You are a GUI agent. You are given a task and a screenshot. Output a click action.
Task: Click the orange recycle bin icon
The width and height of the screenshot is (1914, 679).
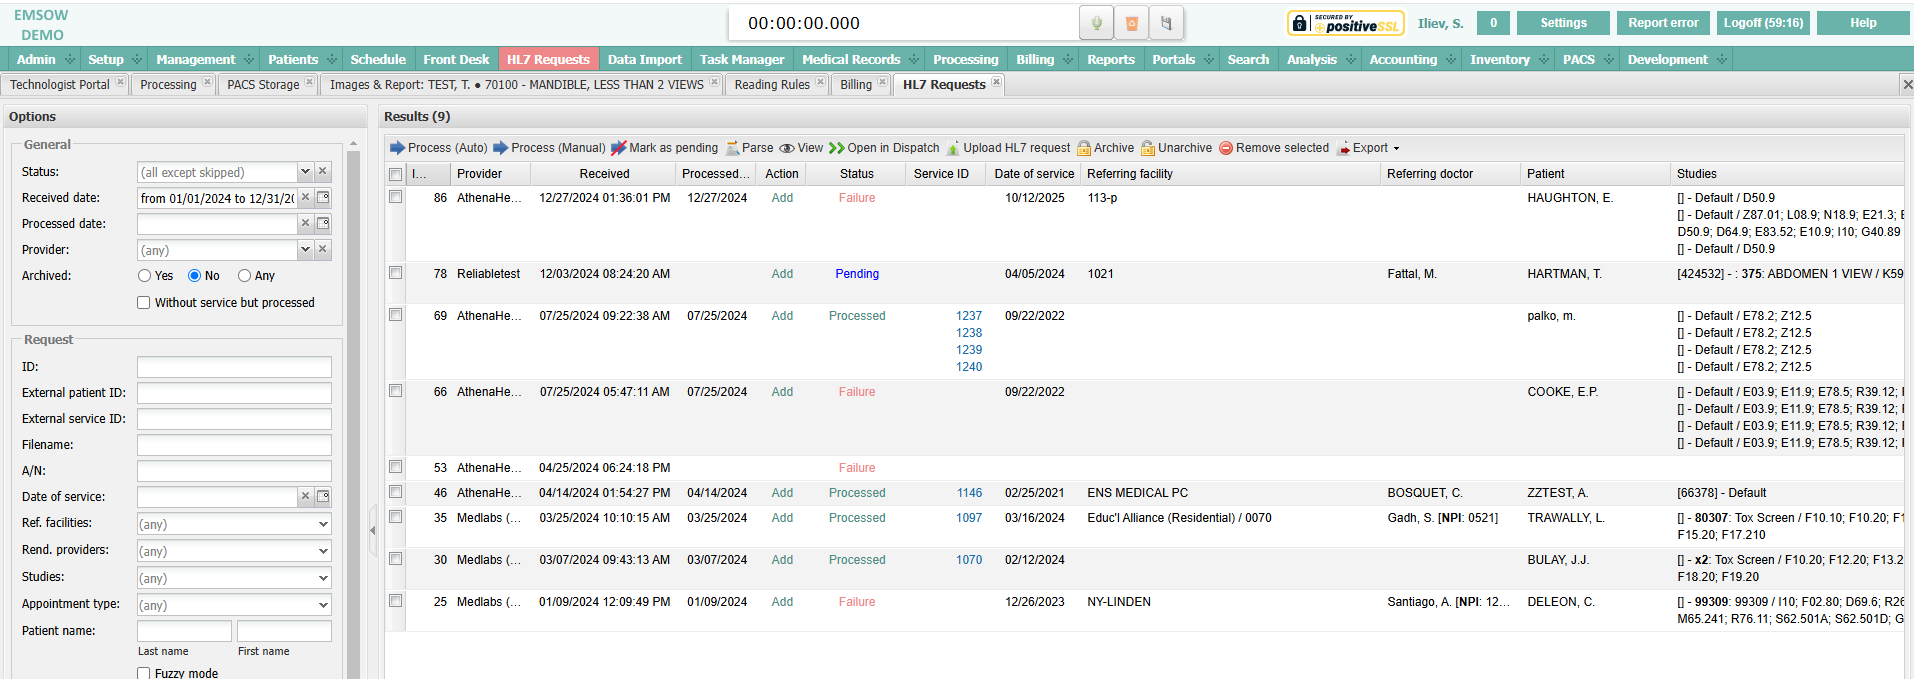pos(1131,23)
